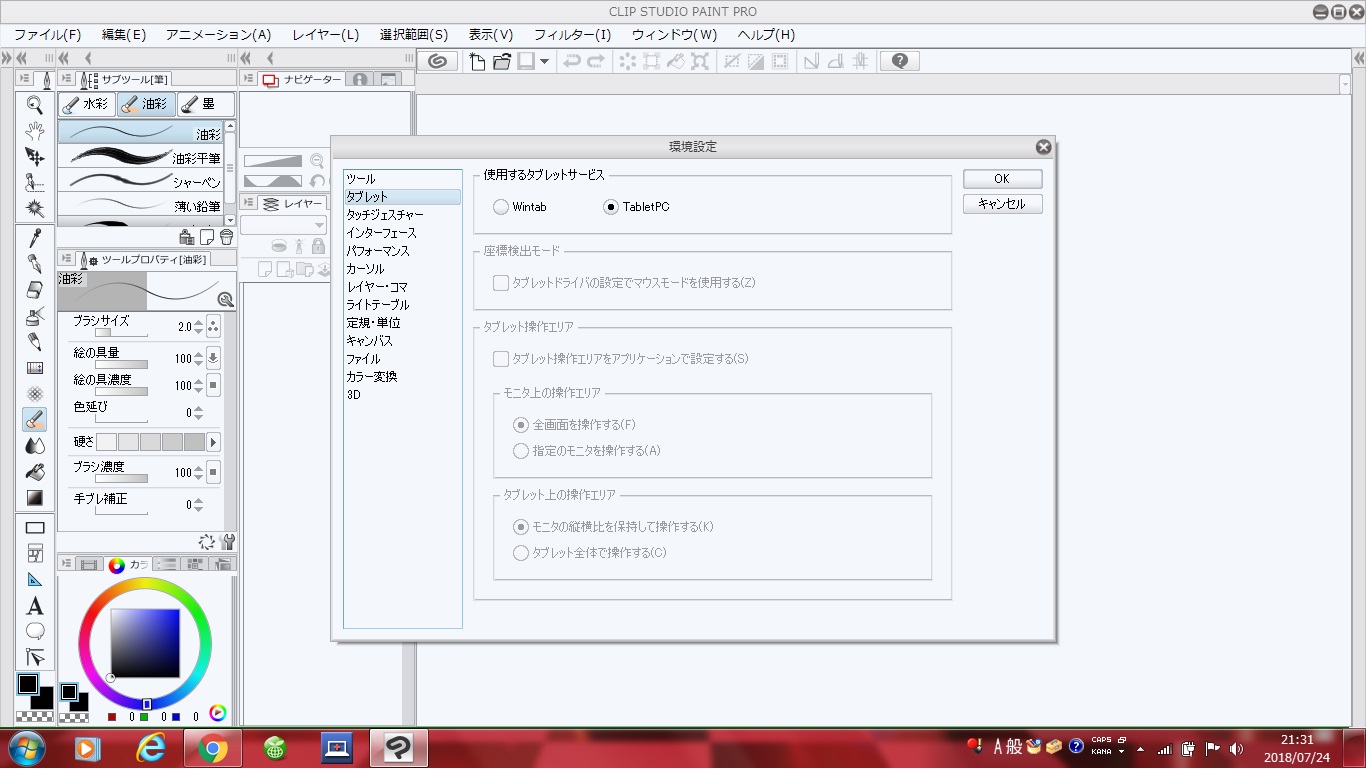Expand the save dropdown arrow in toolbar
Image resolution: width=1366 pixels, height=771 pixels.
[544, 61]
